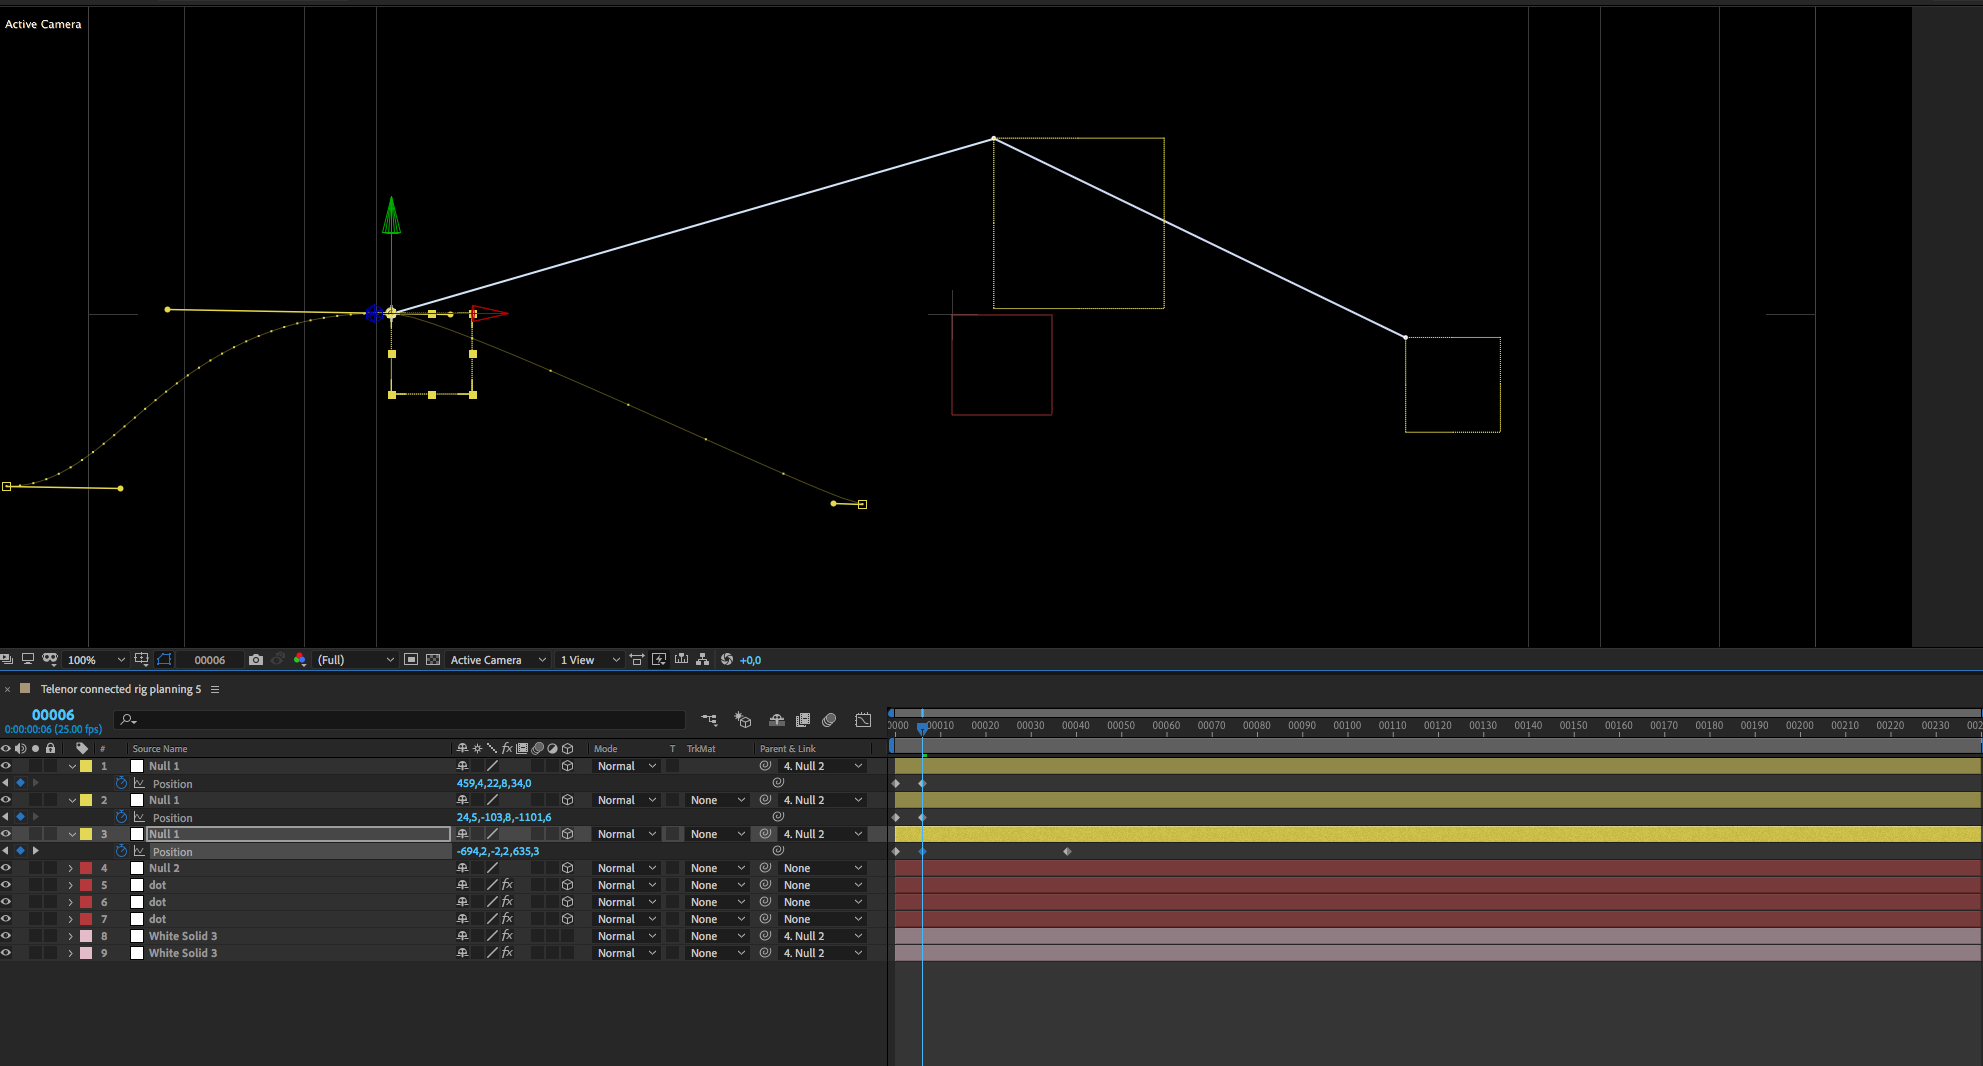The width and height of the screenshot is (1983, 1066).
Task: Open the Graph Editor
Action: click(863, 720)
